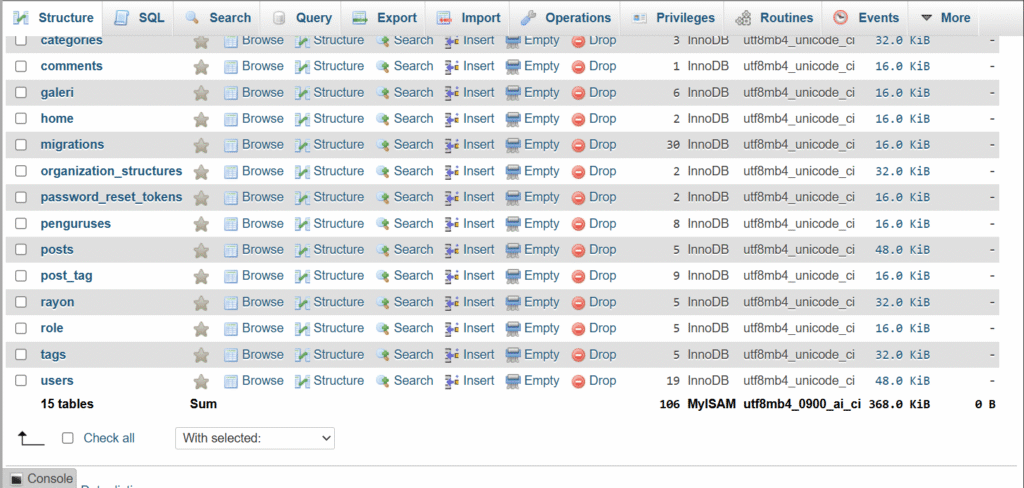Open the top Search tab
Viewport: 1024px width, 488px height.
(217, 18)
